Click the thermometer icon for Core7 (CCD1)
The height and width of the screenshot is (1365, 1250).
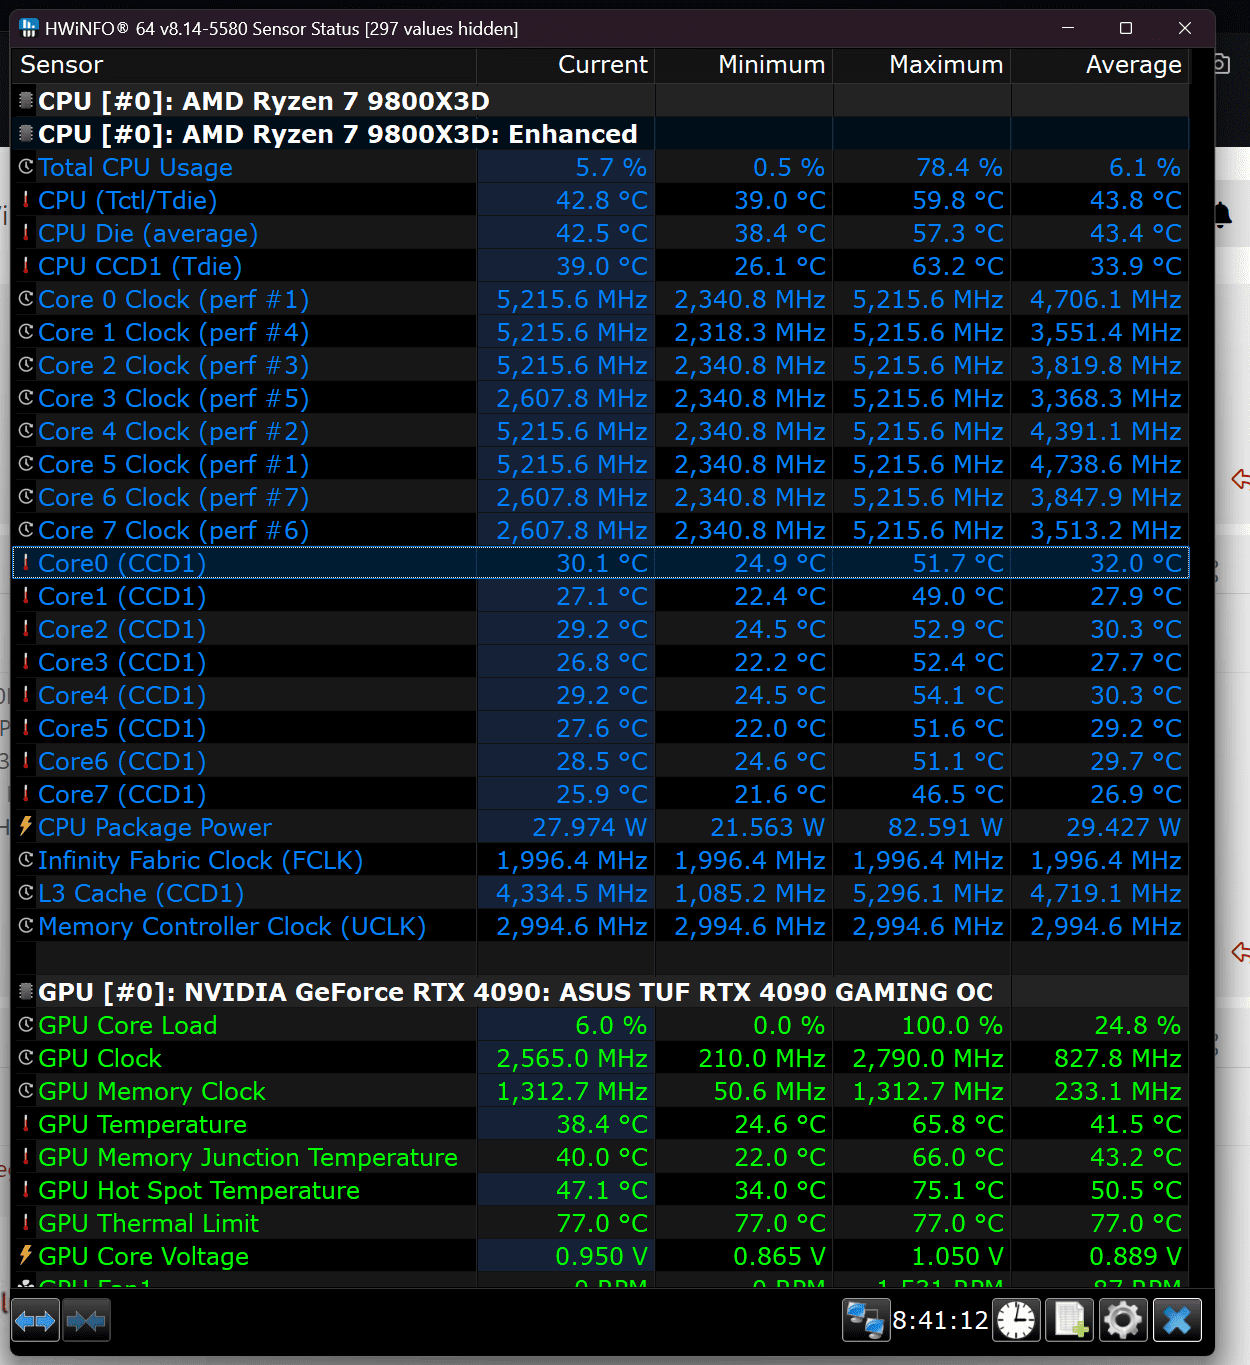[x=26, y=794]
